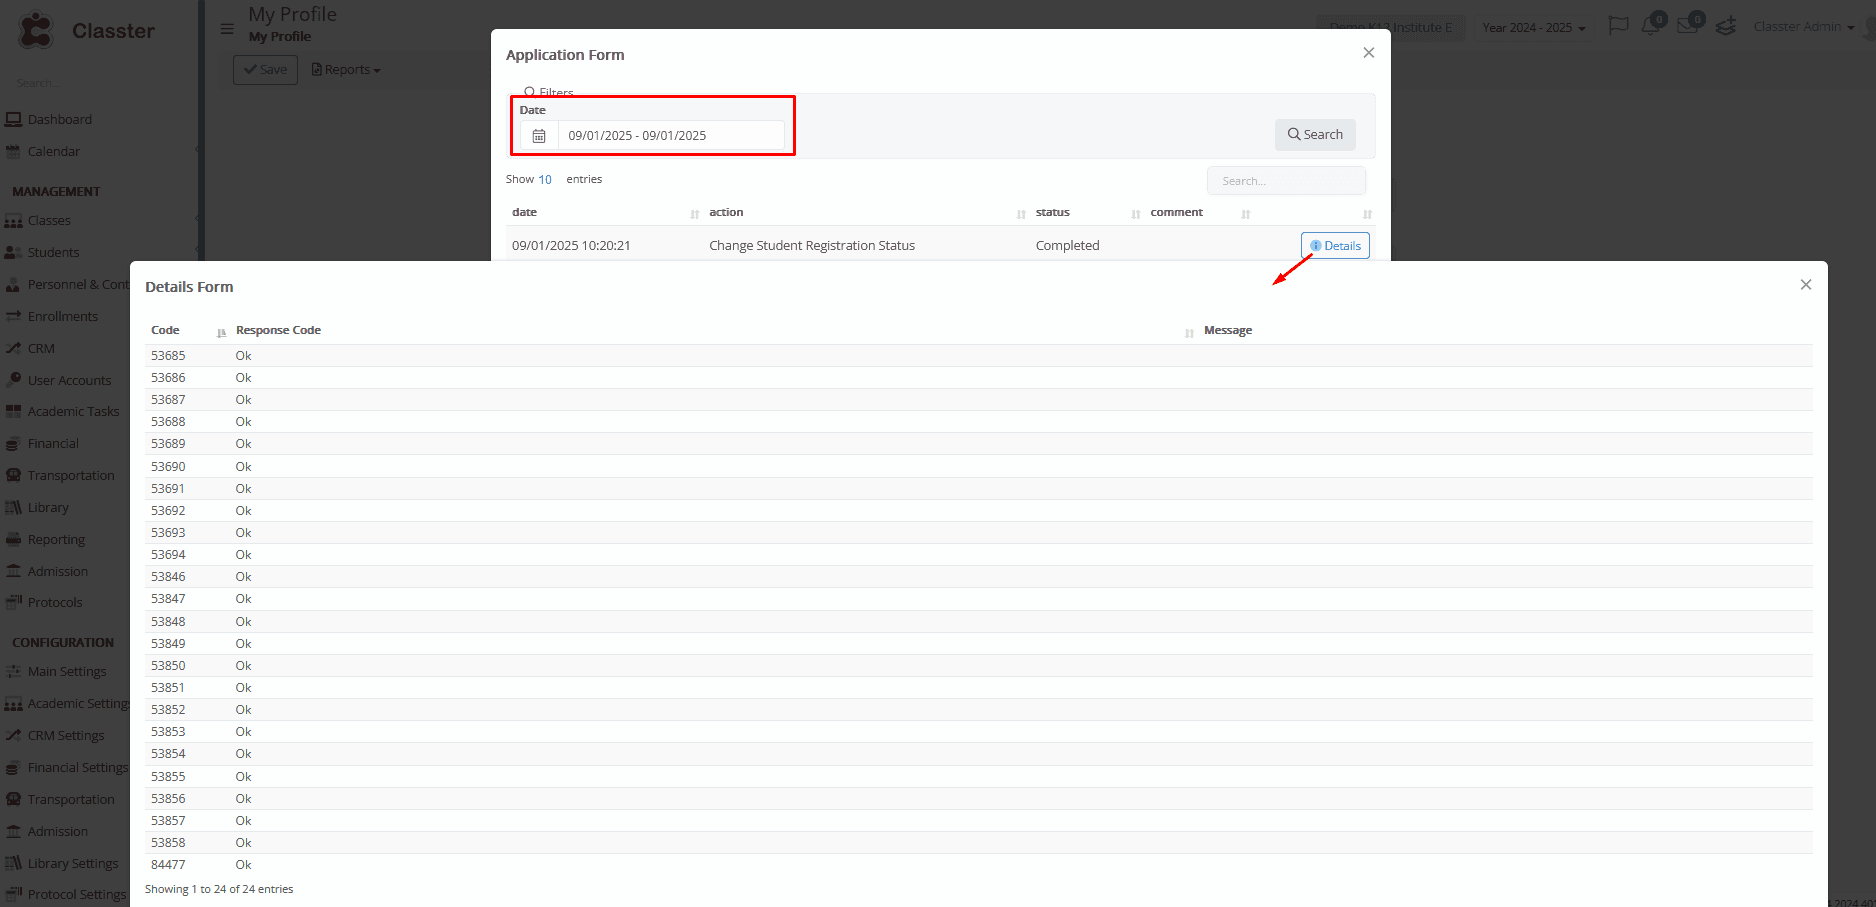Close the Application Form dialog
This screenshot has width=1876, height=907.
pos(1369,53)
